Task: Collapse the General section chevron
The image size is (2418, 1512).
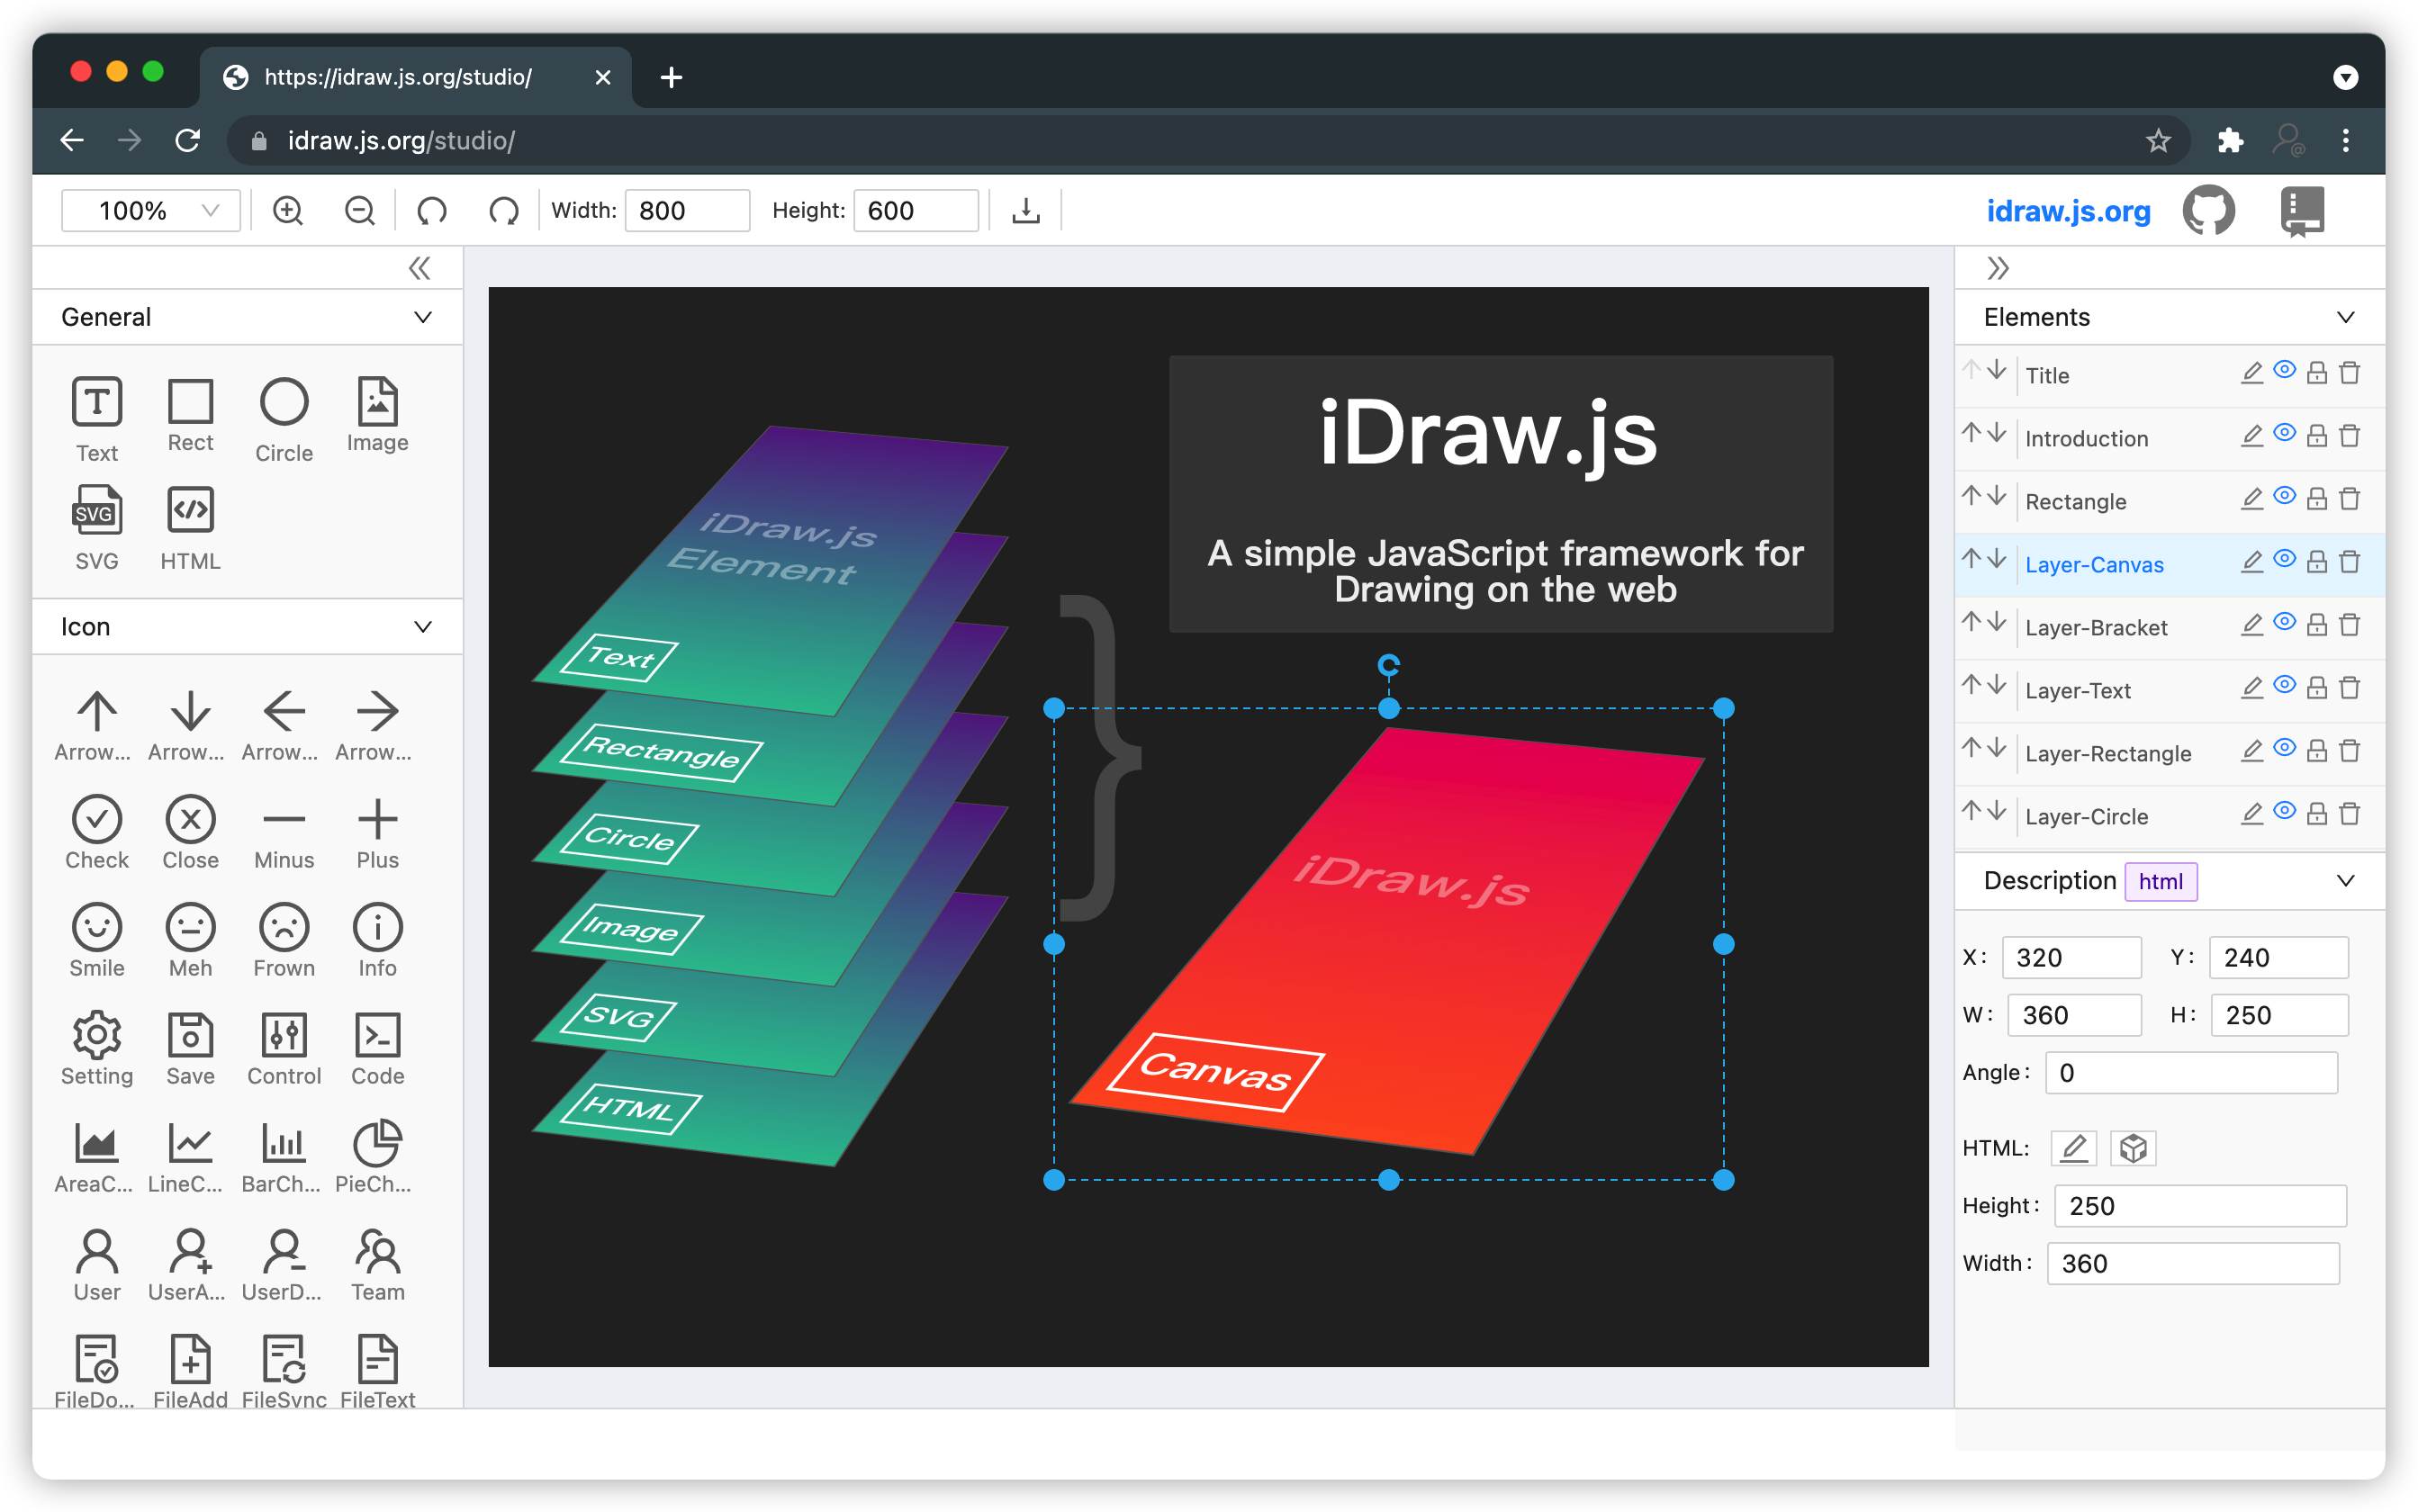Action: coord(423,317)
